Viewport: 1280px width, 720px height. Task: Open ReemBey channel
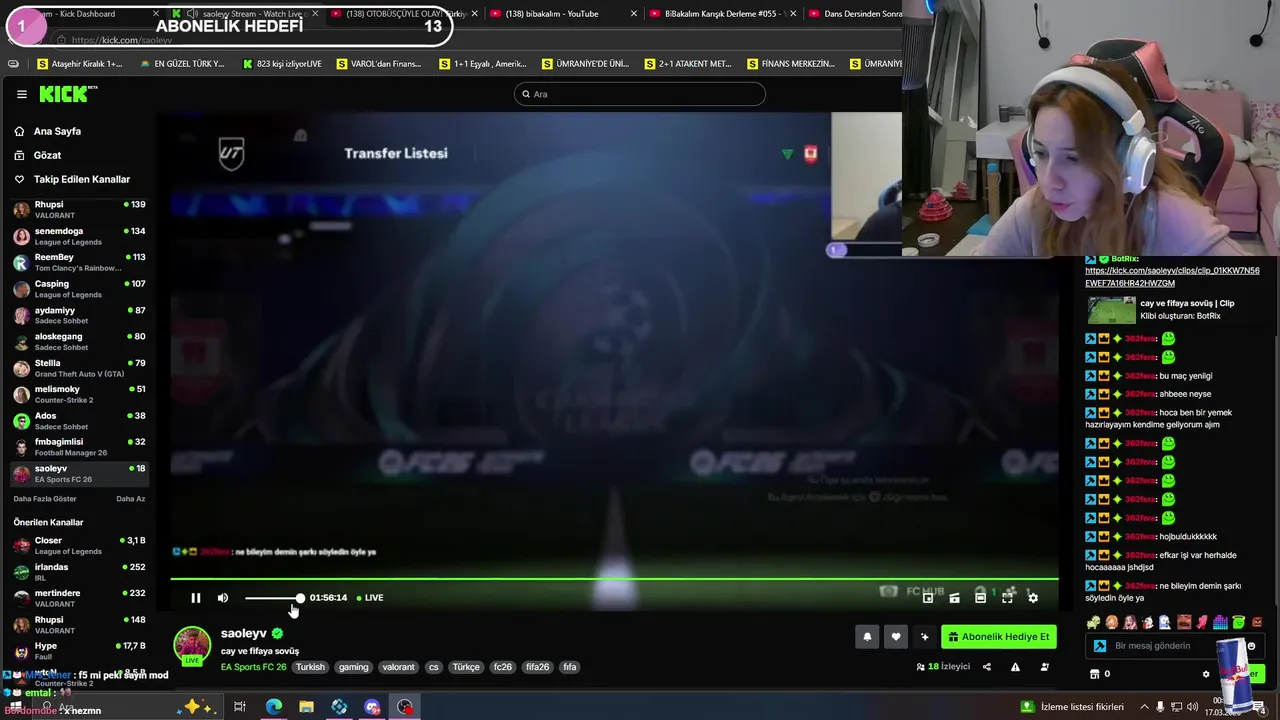pos(80,262)
